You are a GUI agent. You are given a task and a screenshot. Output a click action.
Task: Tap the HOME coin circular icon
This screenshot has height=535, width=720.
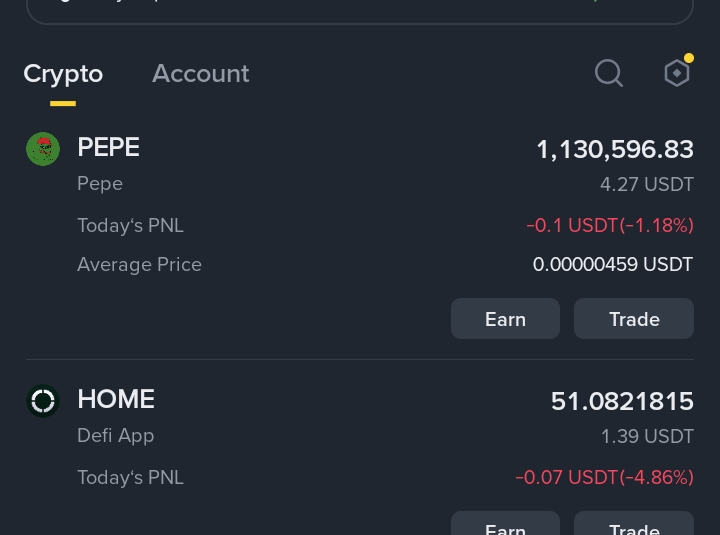[x=43, y=401]
